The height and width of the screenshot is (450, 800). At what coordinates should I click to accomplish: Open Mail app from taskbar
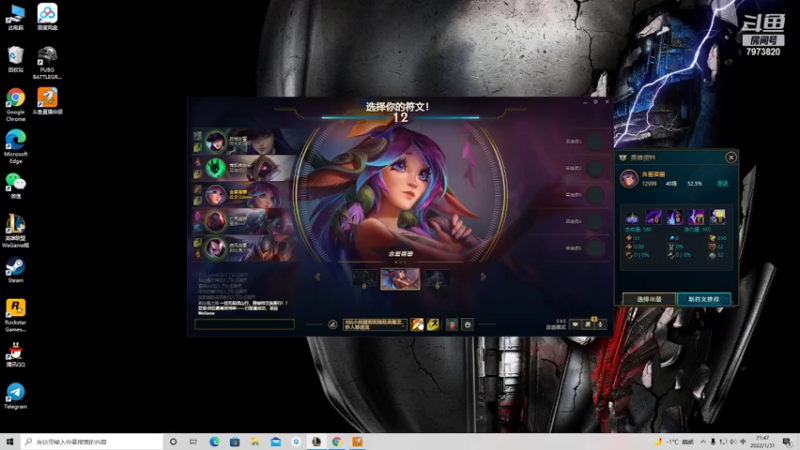point(276,442)
